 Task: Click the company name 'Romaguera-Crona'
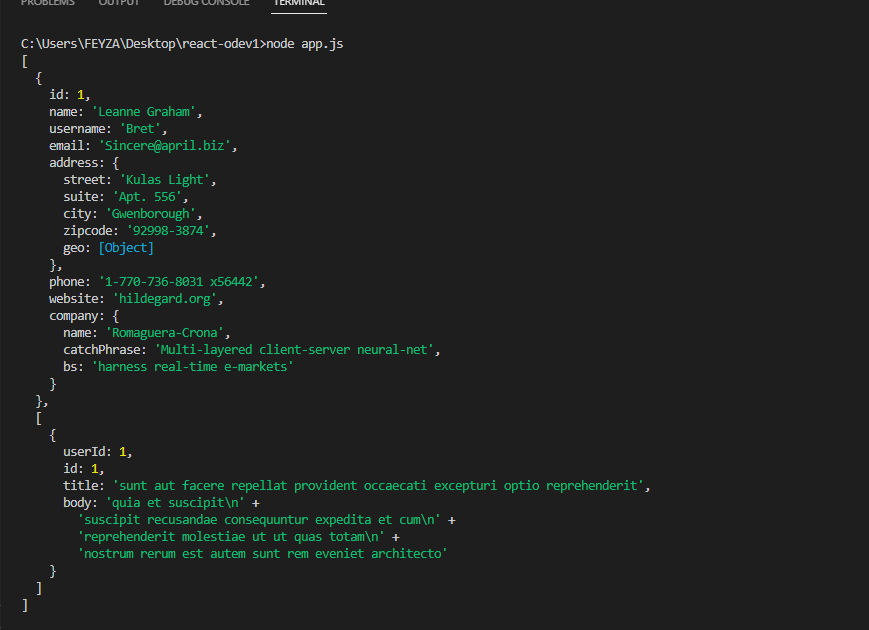point(167,332)
